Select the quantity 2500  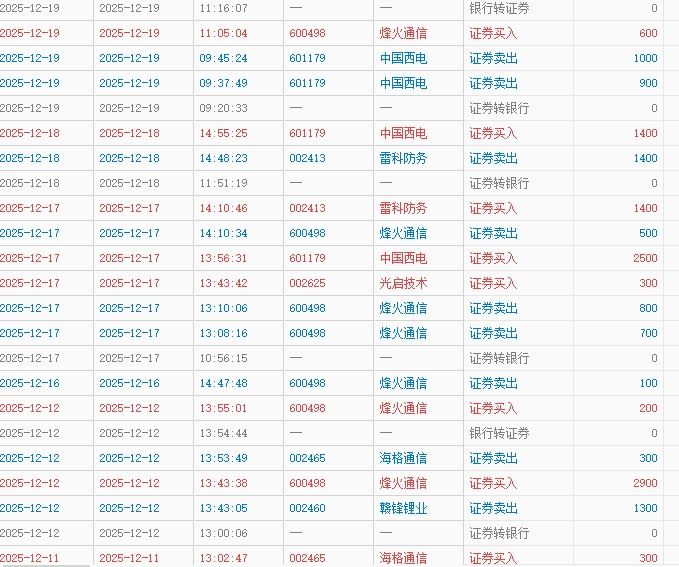pos(645,259)
